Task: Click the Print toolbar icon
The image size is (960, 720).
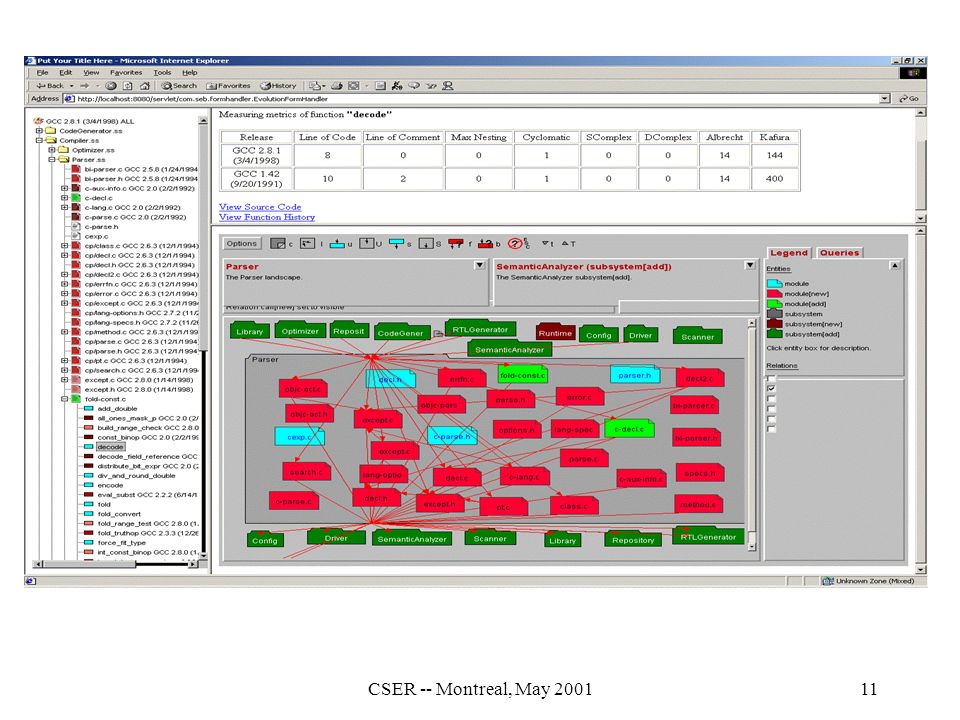Action: [337, 86]
